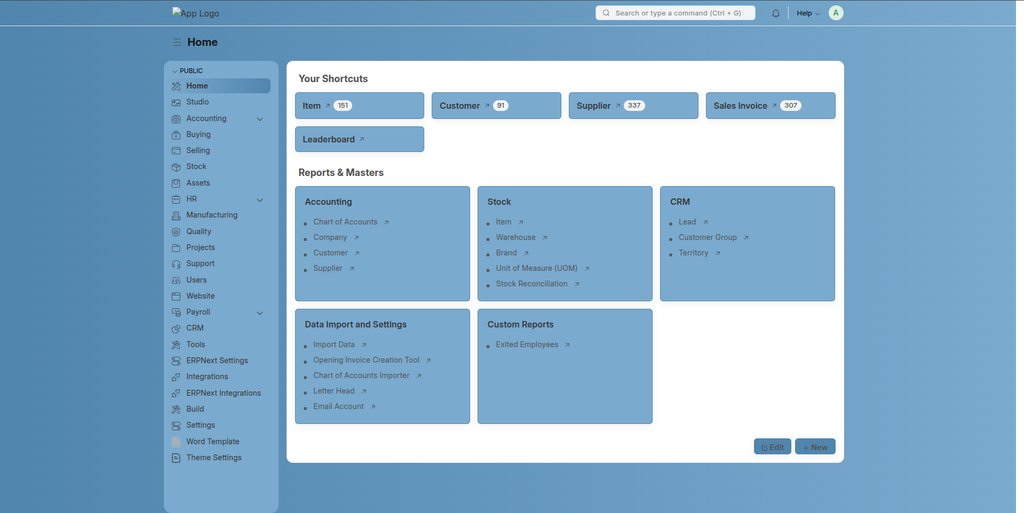Open Stock Reconciliation link
Viewport: 1024px width, 513px height.
(532, 284)
